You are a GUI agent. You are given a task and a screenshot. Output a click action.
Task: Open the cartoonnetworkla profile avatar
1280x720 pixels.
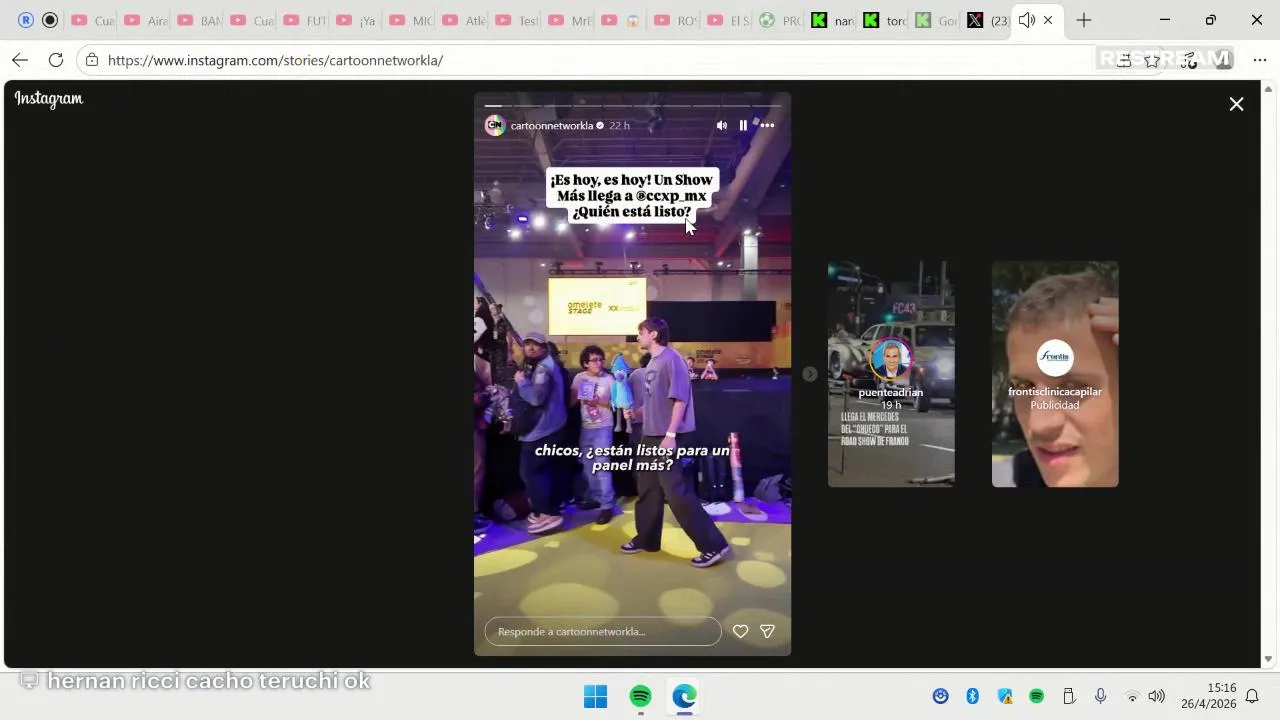click(495, 125)
